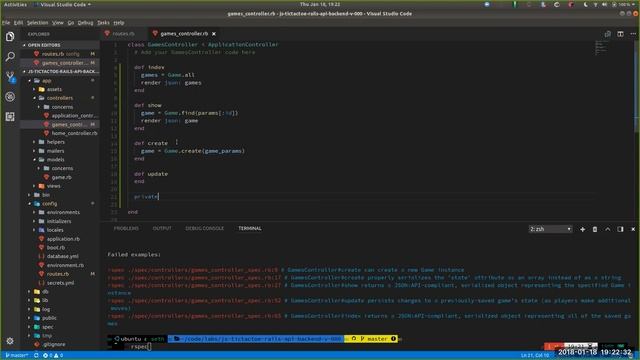Image resolution: width=640 pixels, height=360 pixels.
Task: Open secrets.yml file
Action: [60, 283]
